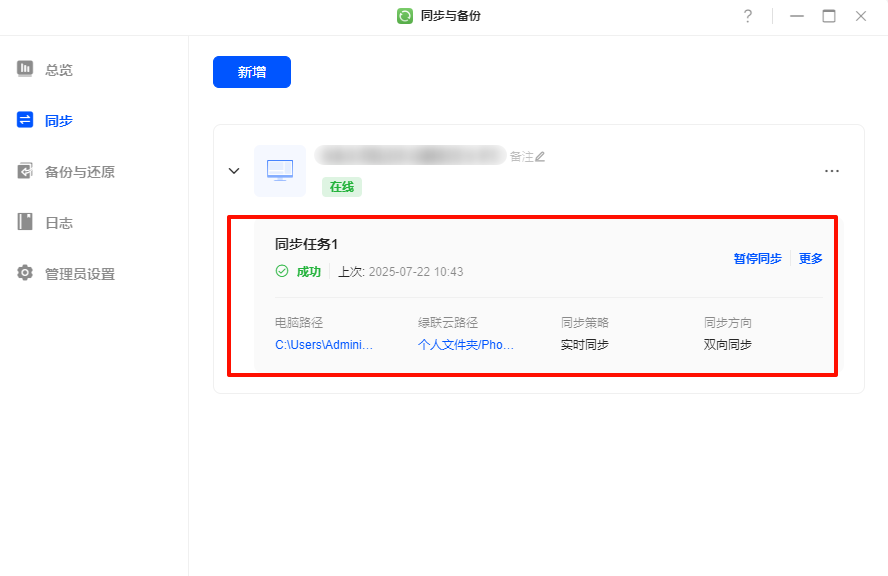The height and width of the screenshot is (576, 888).
Task: Click the green app icon in the title bar
Action: (405, 16)
